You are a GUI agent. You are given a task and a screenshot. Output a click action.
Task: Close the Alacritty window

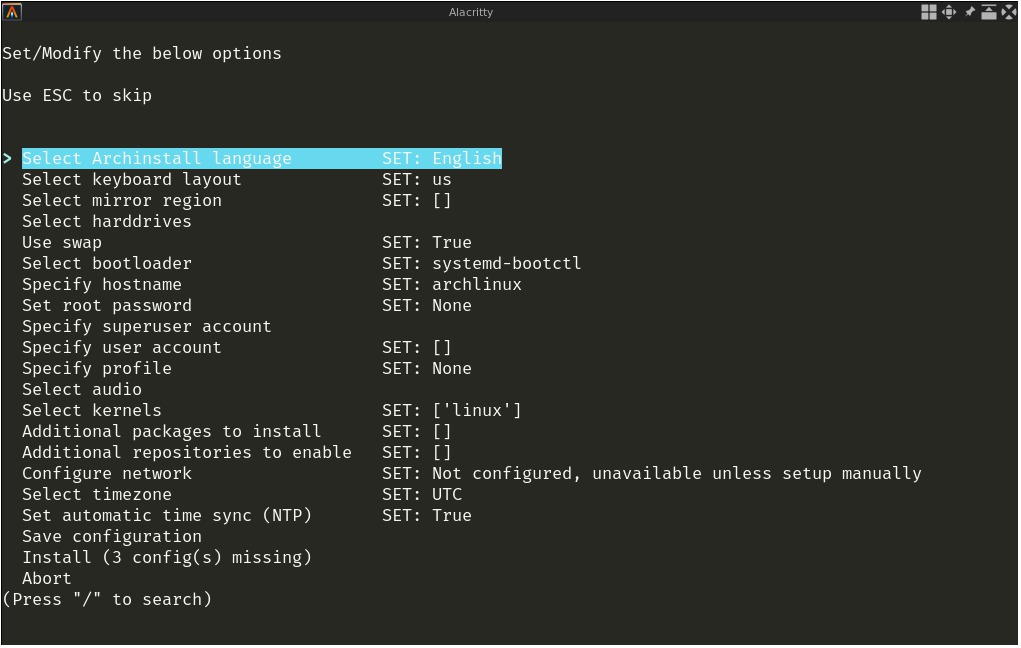1008,12
